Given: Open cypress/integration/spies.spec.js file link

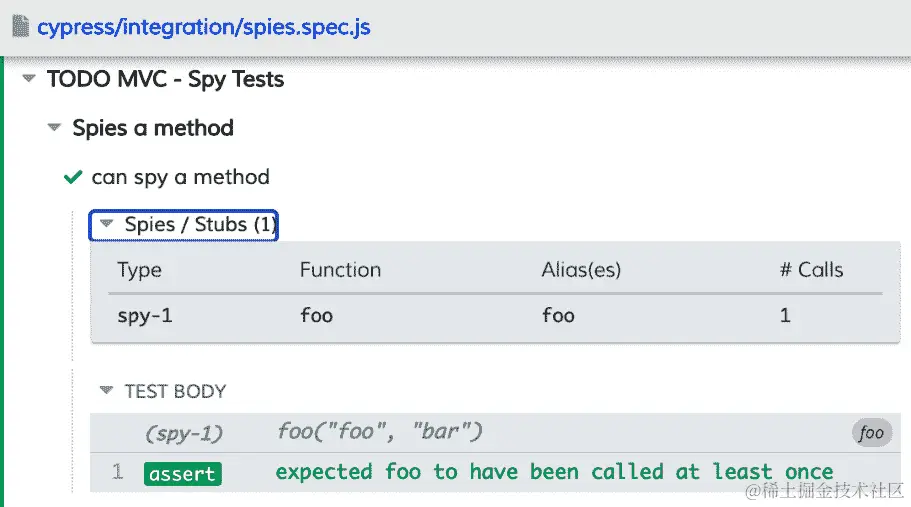Looking at the screenshot, I should tap(203, 27).
